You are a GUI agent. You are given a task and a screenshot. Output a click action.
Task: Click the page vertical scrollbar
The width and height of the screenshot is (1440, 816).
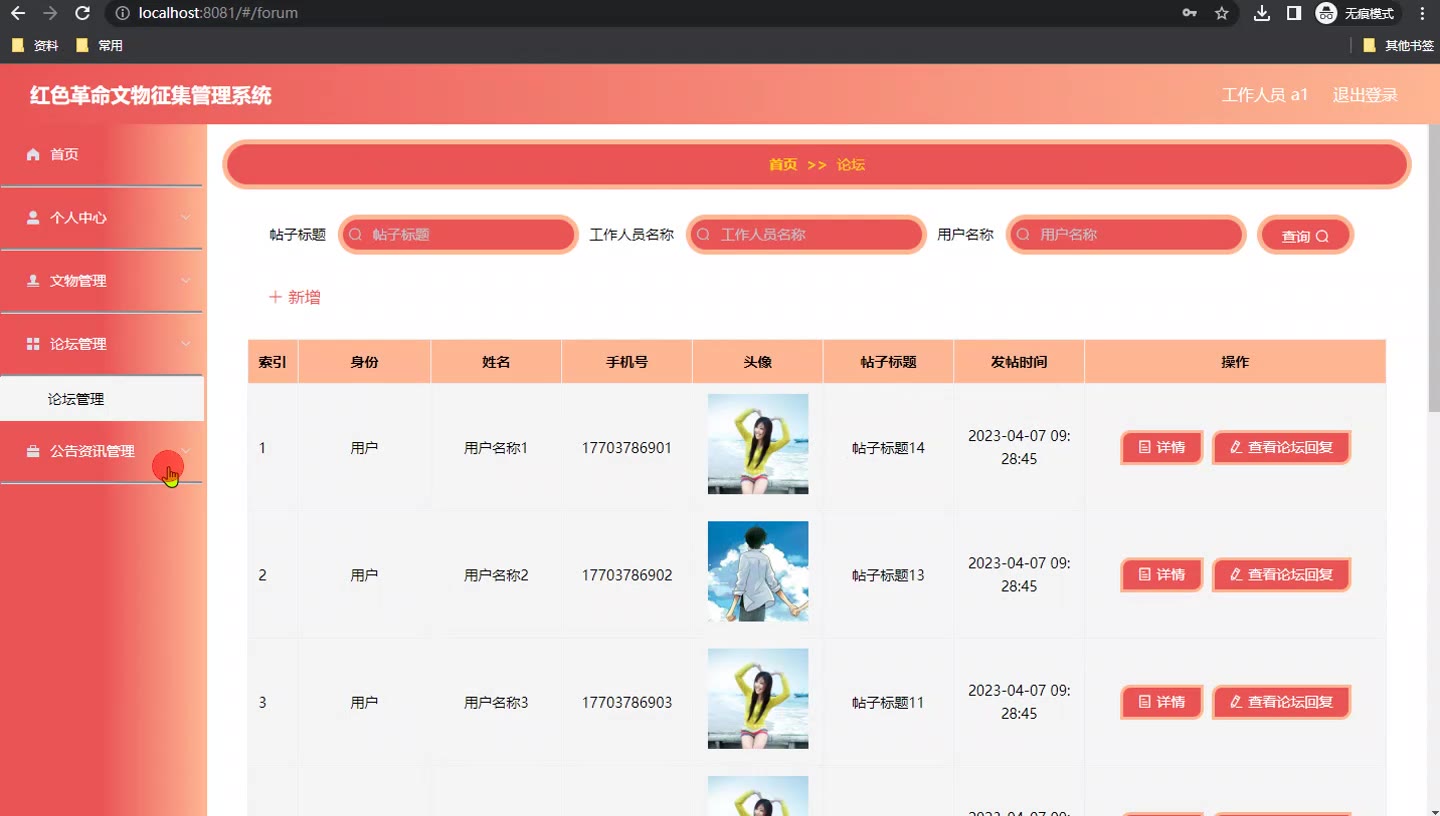pyautogui.click(x=1433, y=268)
